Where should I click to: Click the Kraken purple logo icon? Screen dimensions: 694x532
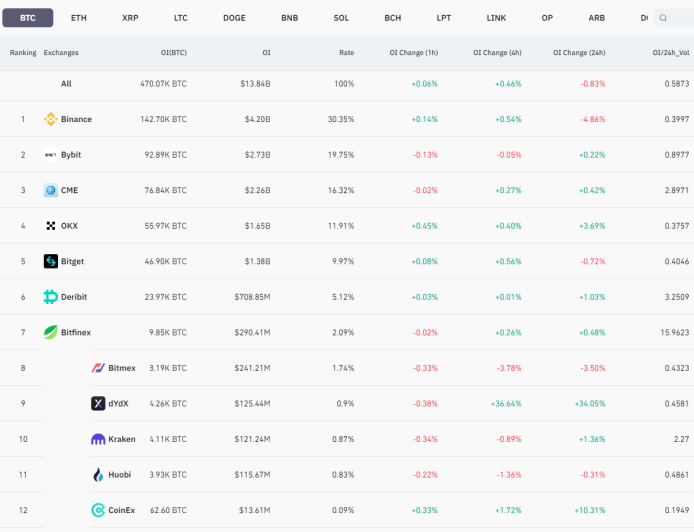point(98,439)
